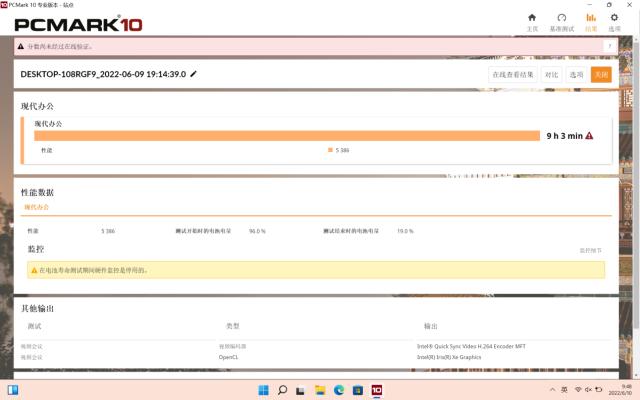
Task: Launch Microsoft Edge from the taskbar
Action: 339,390
